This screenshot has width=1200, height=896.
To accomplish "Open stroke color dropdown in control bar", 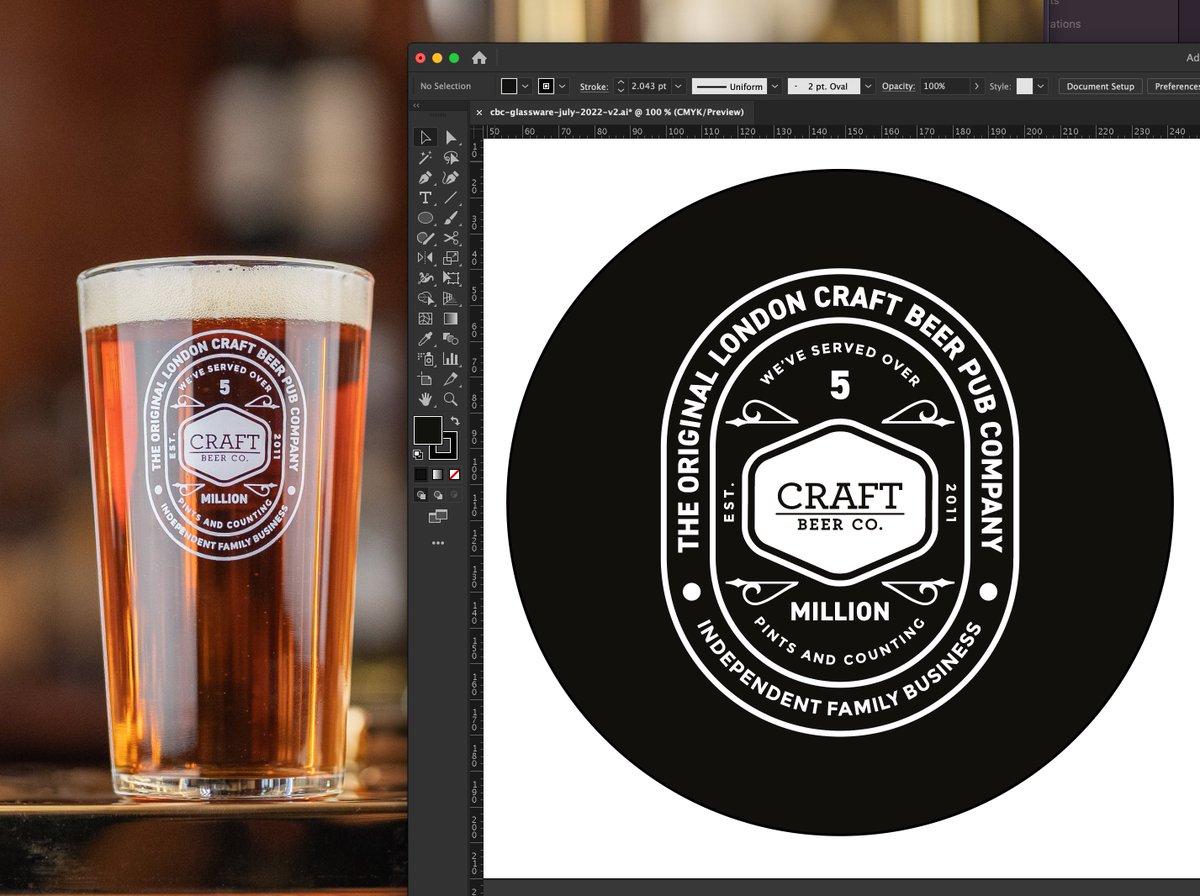I will coord(563,86).
